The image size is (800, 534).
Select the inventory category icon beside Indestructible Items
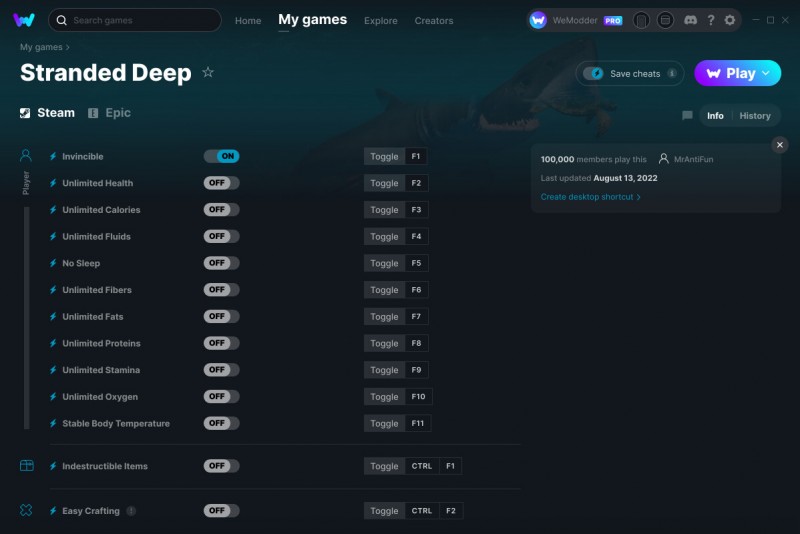pyautogui.click(x=27, y=466)
